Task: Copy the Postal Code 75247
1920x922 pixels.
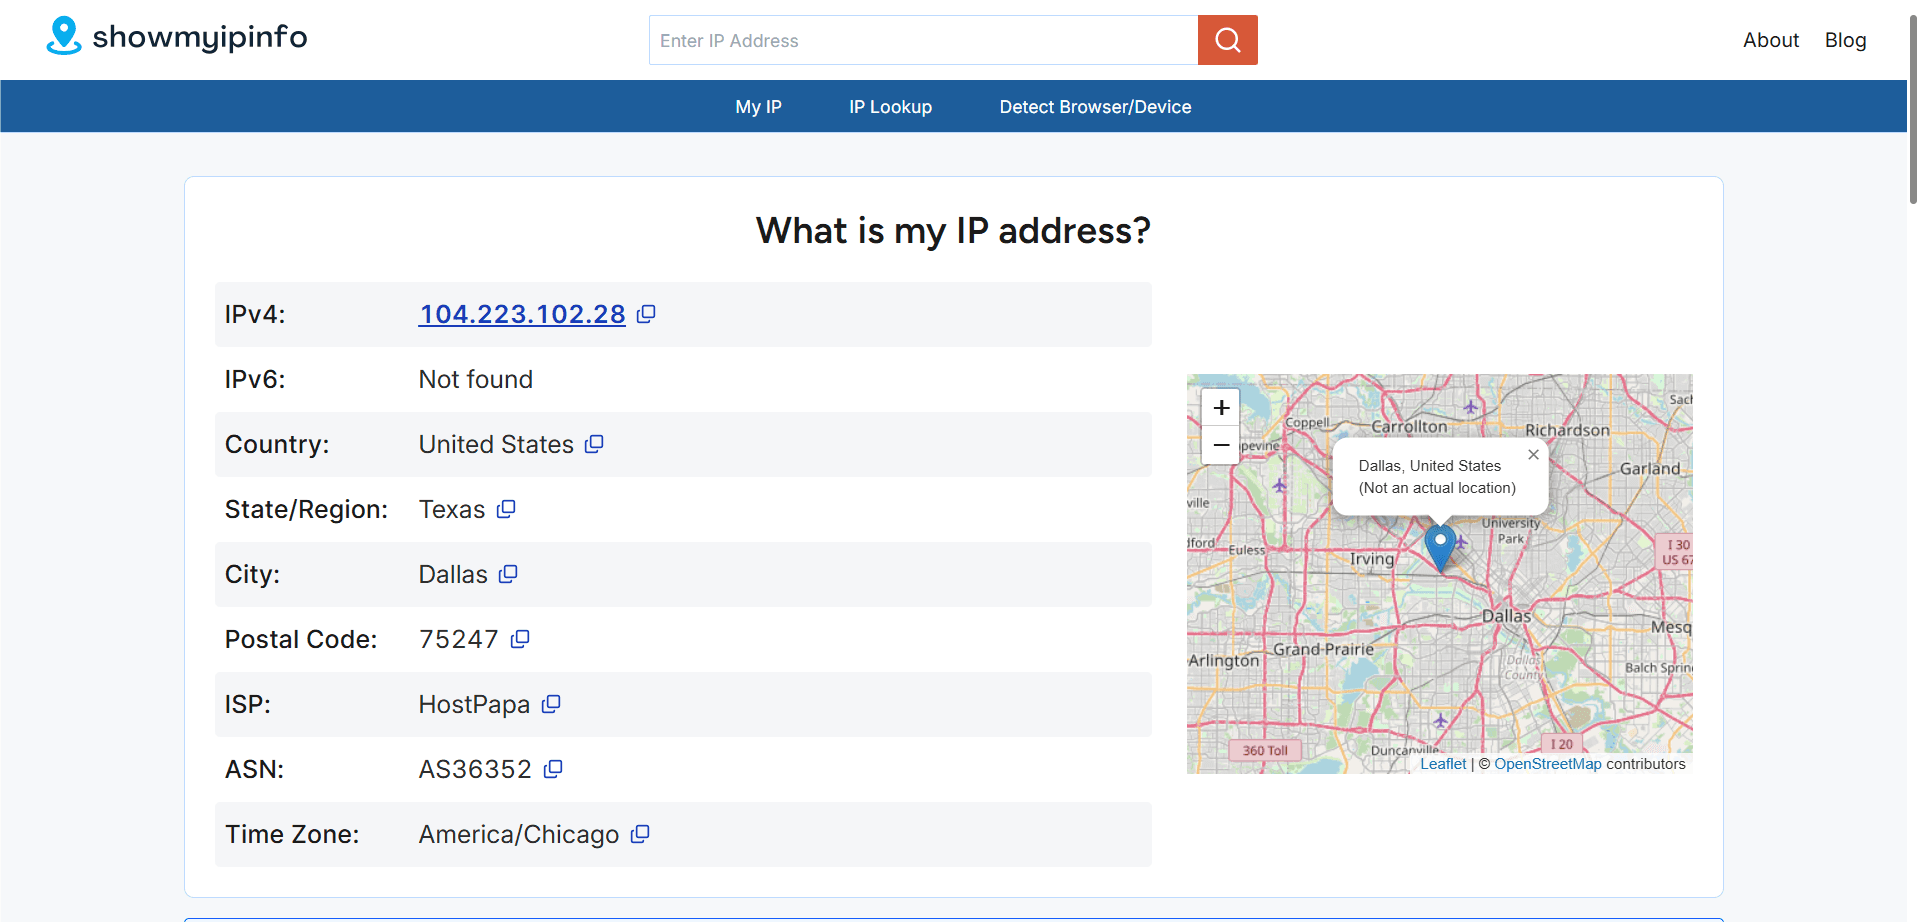Action: (520, 639)
